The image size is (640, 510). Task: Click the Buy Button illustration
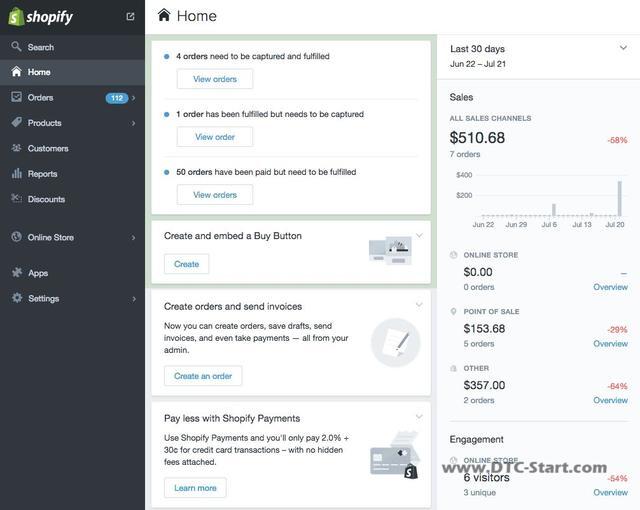click(x=390, y=251)
